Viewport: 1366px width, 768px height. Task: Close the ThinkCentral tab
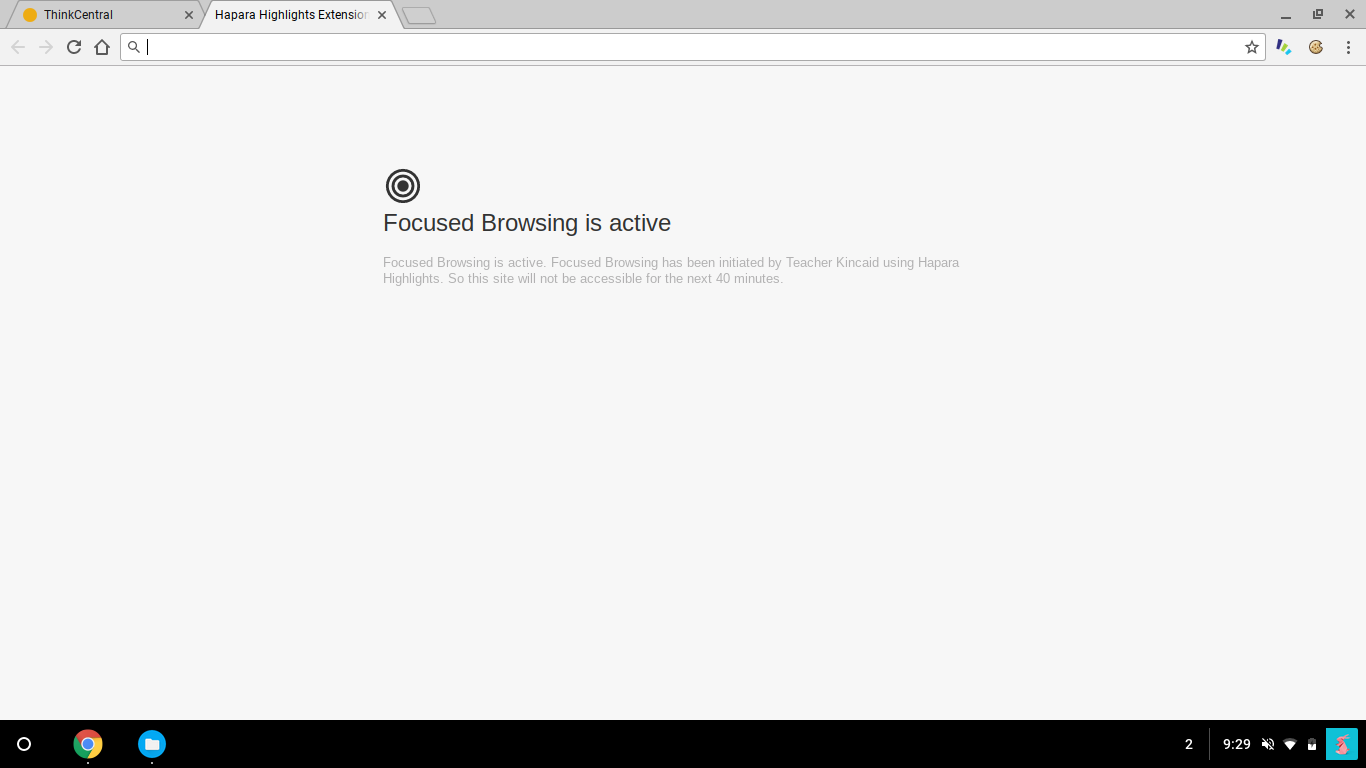[189, 15]
